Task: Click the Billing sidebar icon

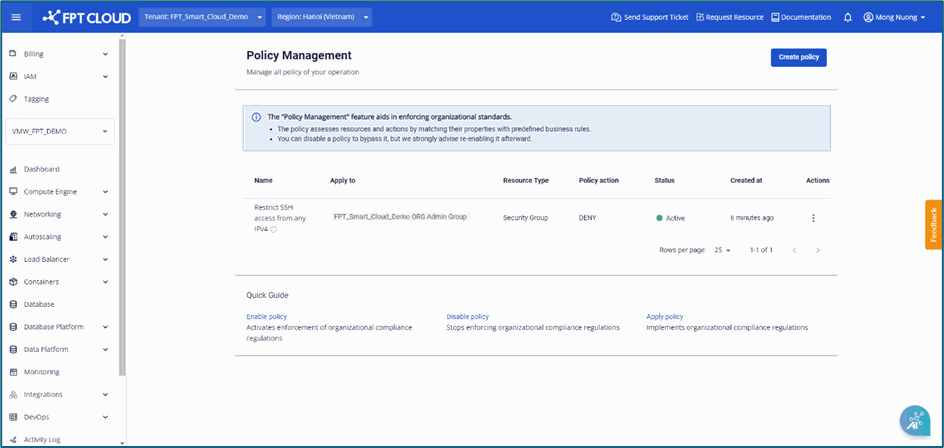Action: click(x=13, y=54)
